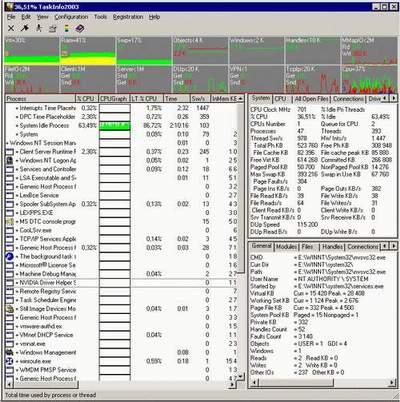Select the CoolSrv.exe process row
The image size is (400, 402).
[122, 230]
